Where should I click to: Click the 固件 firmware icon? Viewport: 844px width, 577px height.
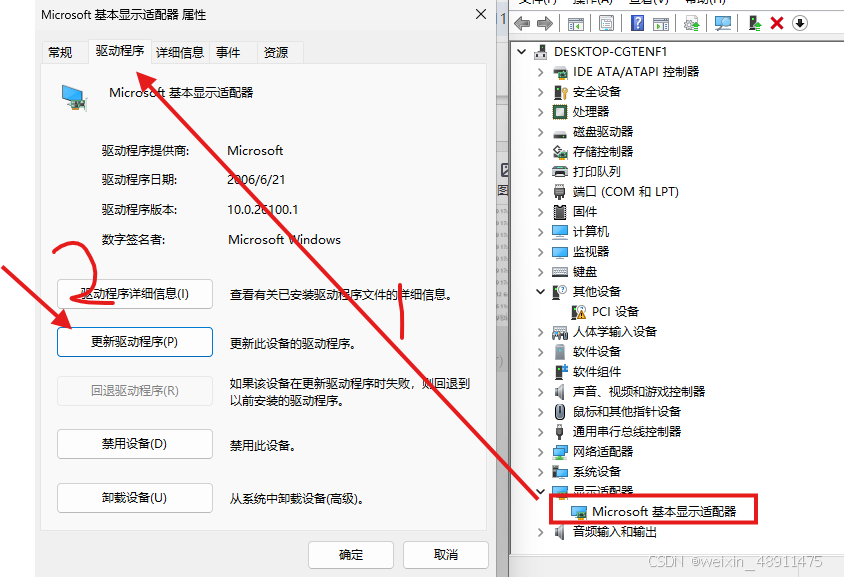560,212
